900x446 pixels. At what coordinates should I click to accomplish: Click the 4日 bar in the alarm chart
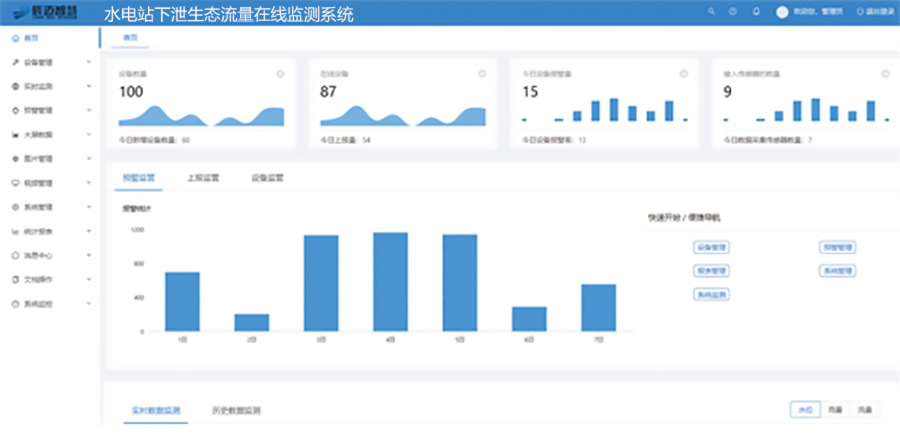pyautogui.click(x=390, y=282)
